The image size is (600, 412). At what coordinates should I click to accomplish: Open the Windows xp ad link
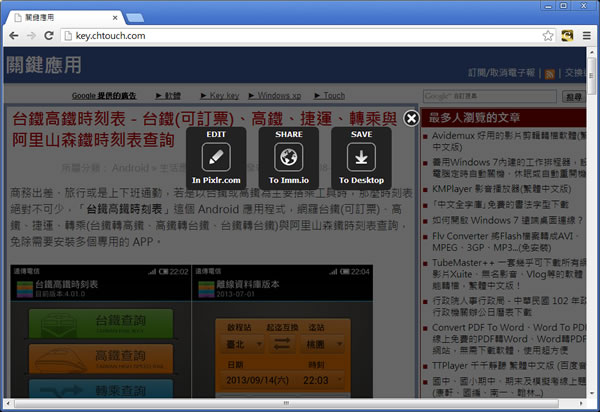(275, 96)
